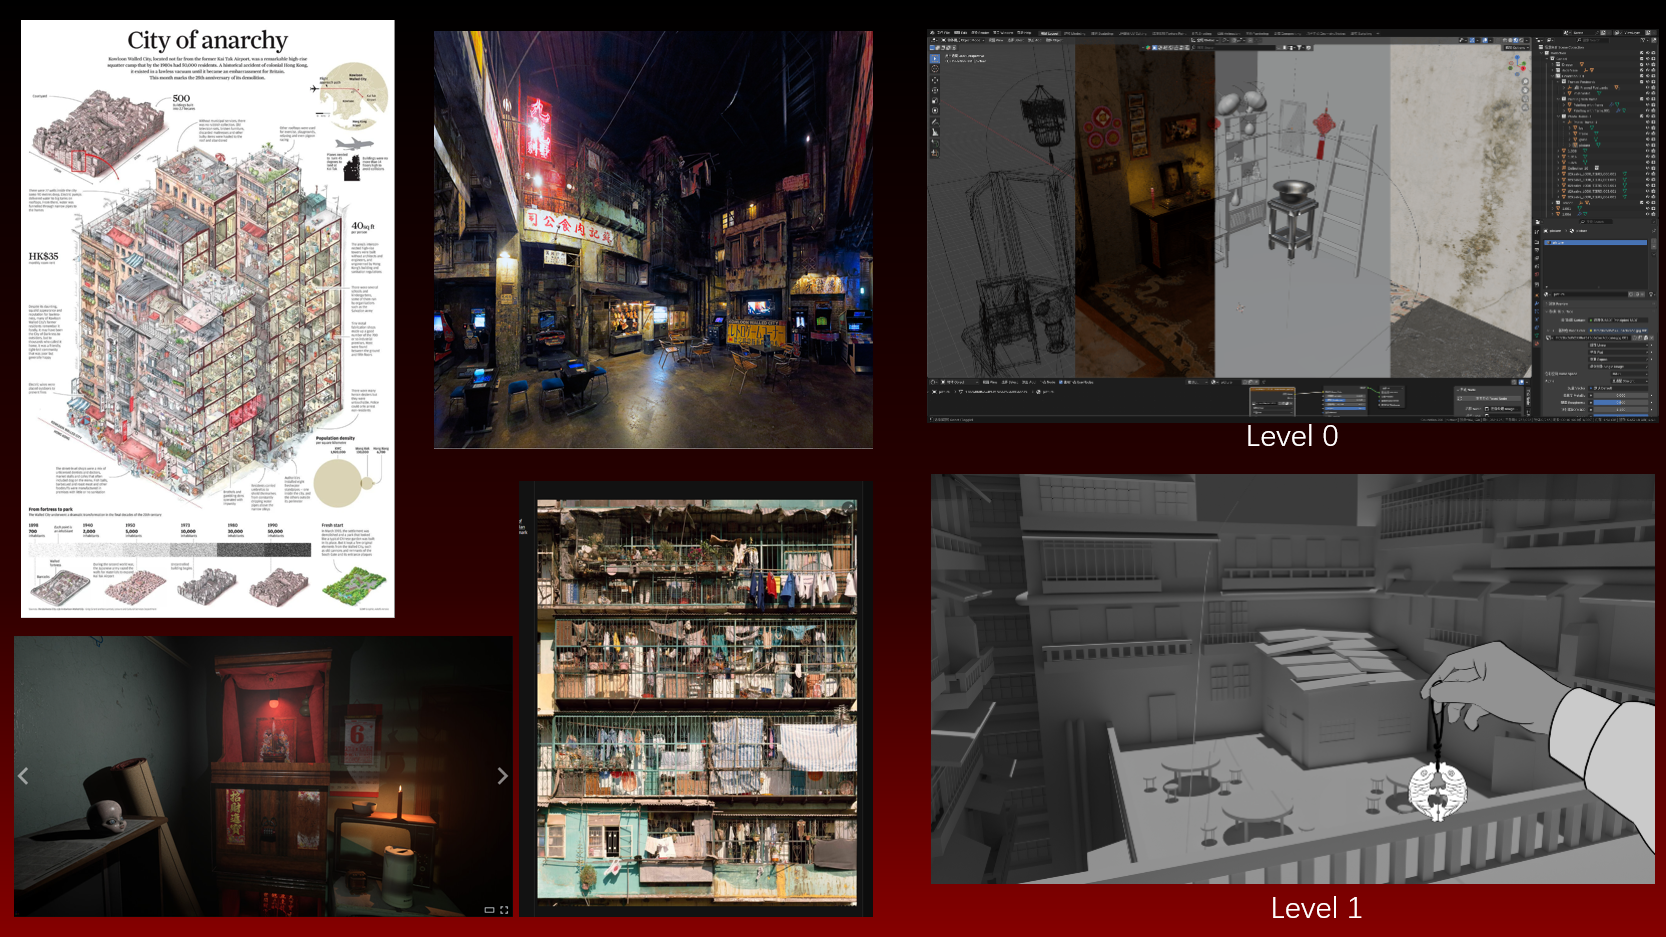Select the Cursor tool in Blender toolbar

point(935,69)
